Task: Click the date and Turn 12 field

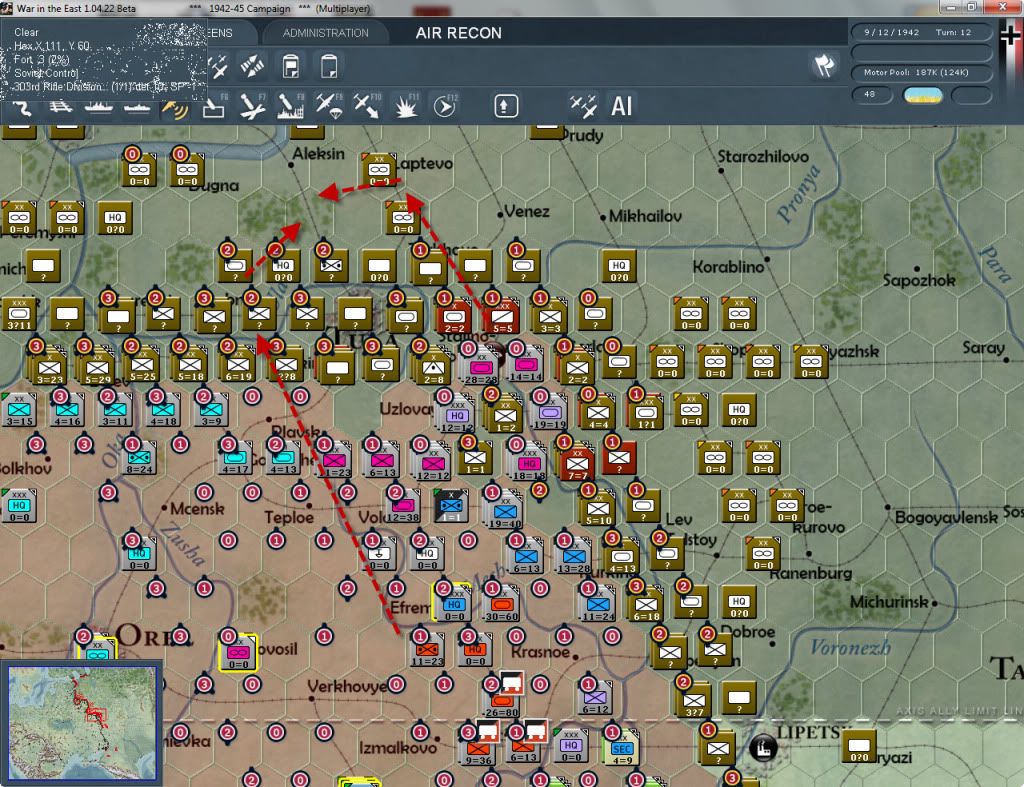Action: pos(921,32)
